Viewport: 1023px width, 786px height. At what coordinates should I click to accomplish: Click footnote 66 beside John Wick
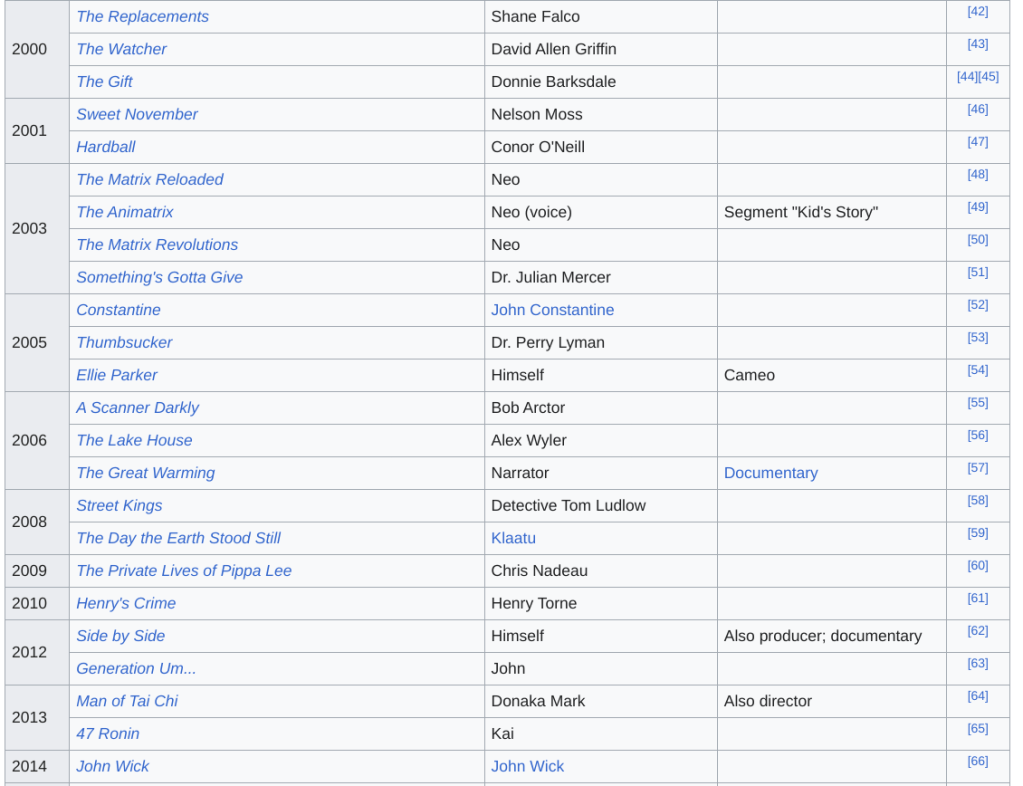click(977, 762)
